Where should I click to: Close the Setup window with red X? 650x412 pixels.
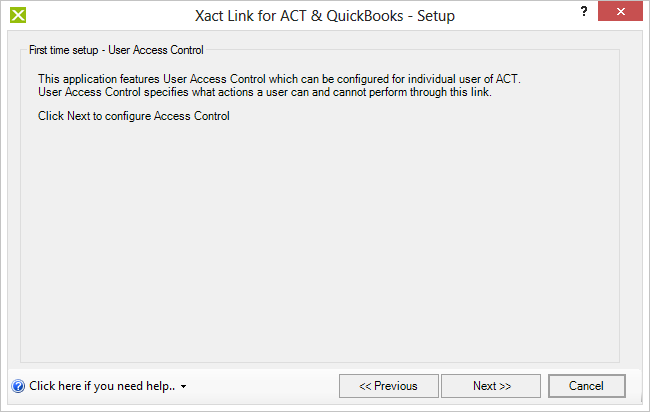pos(620,11)
